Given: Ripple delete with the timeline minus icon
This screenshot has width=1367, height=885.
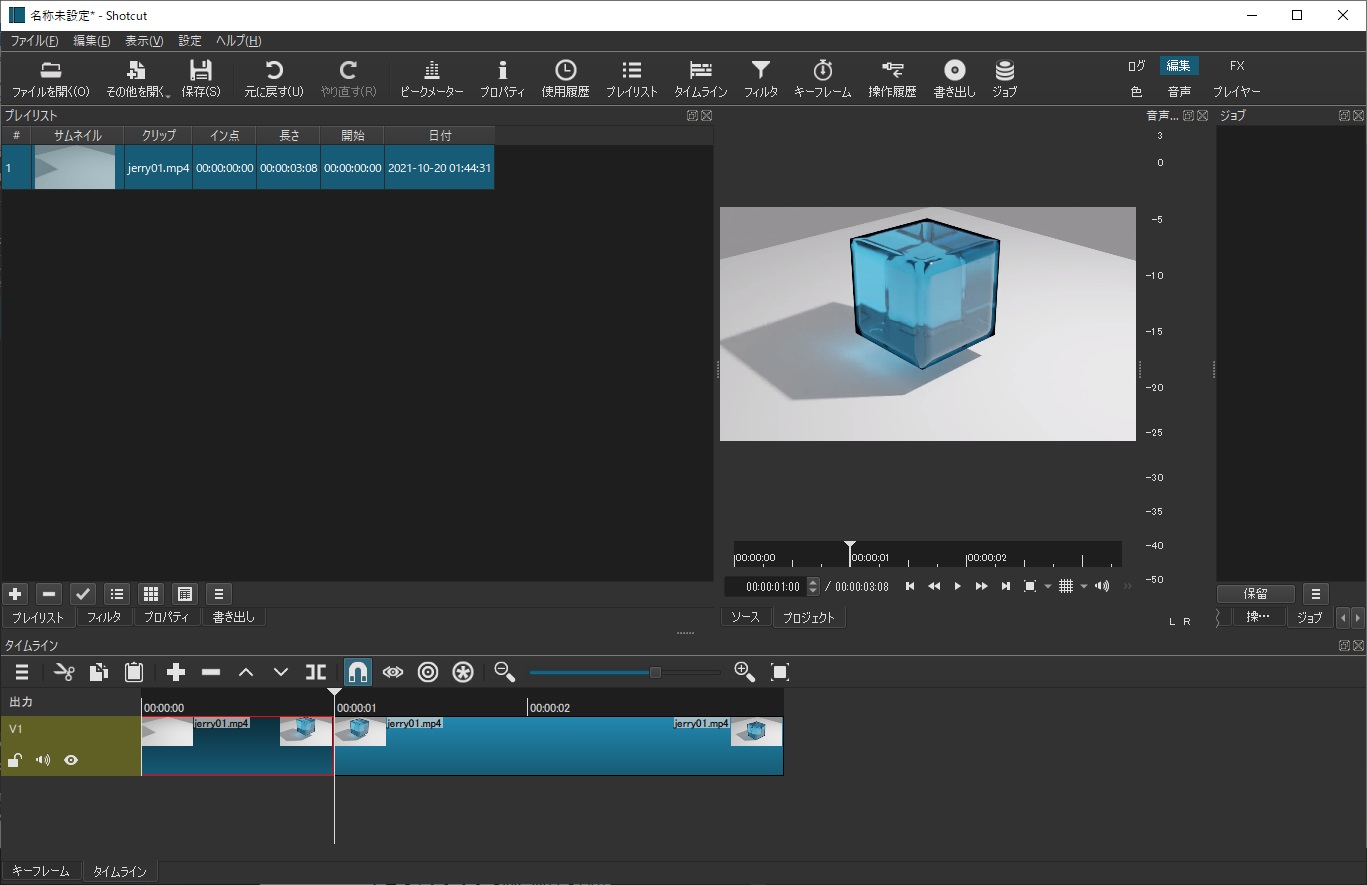Looking at the screenshot, I should click(x=211, y=672).
